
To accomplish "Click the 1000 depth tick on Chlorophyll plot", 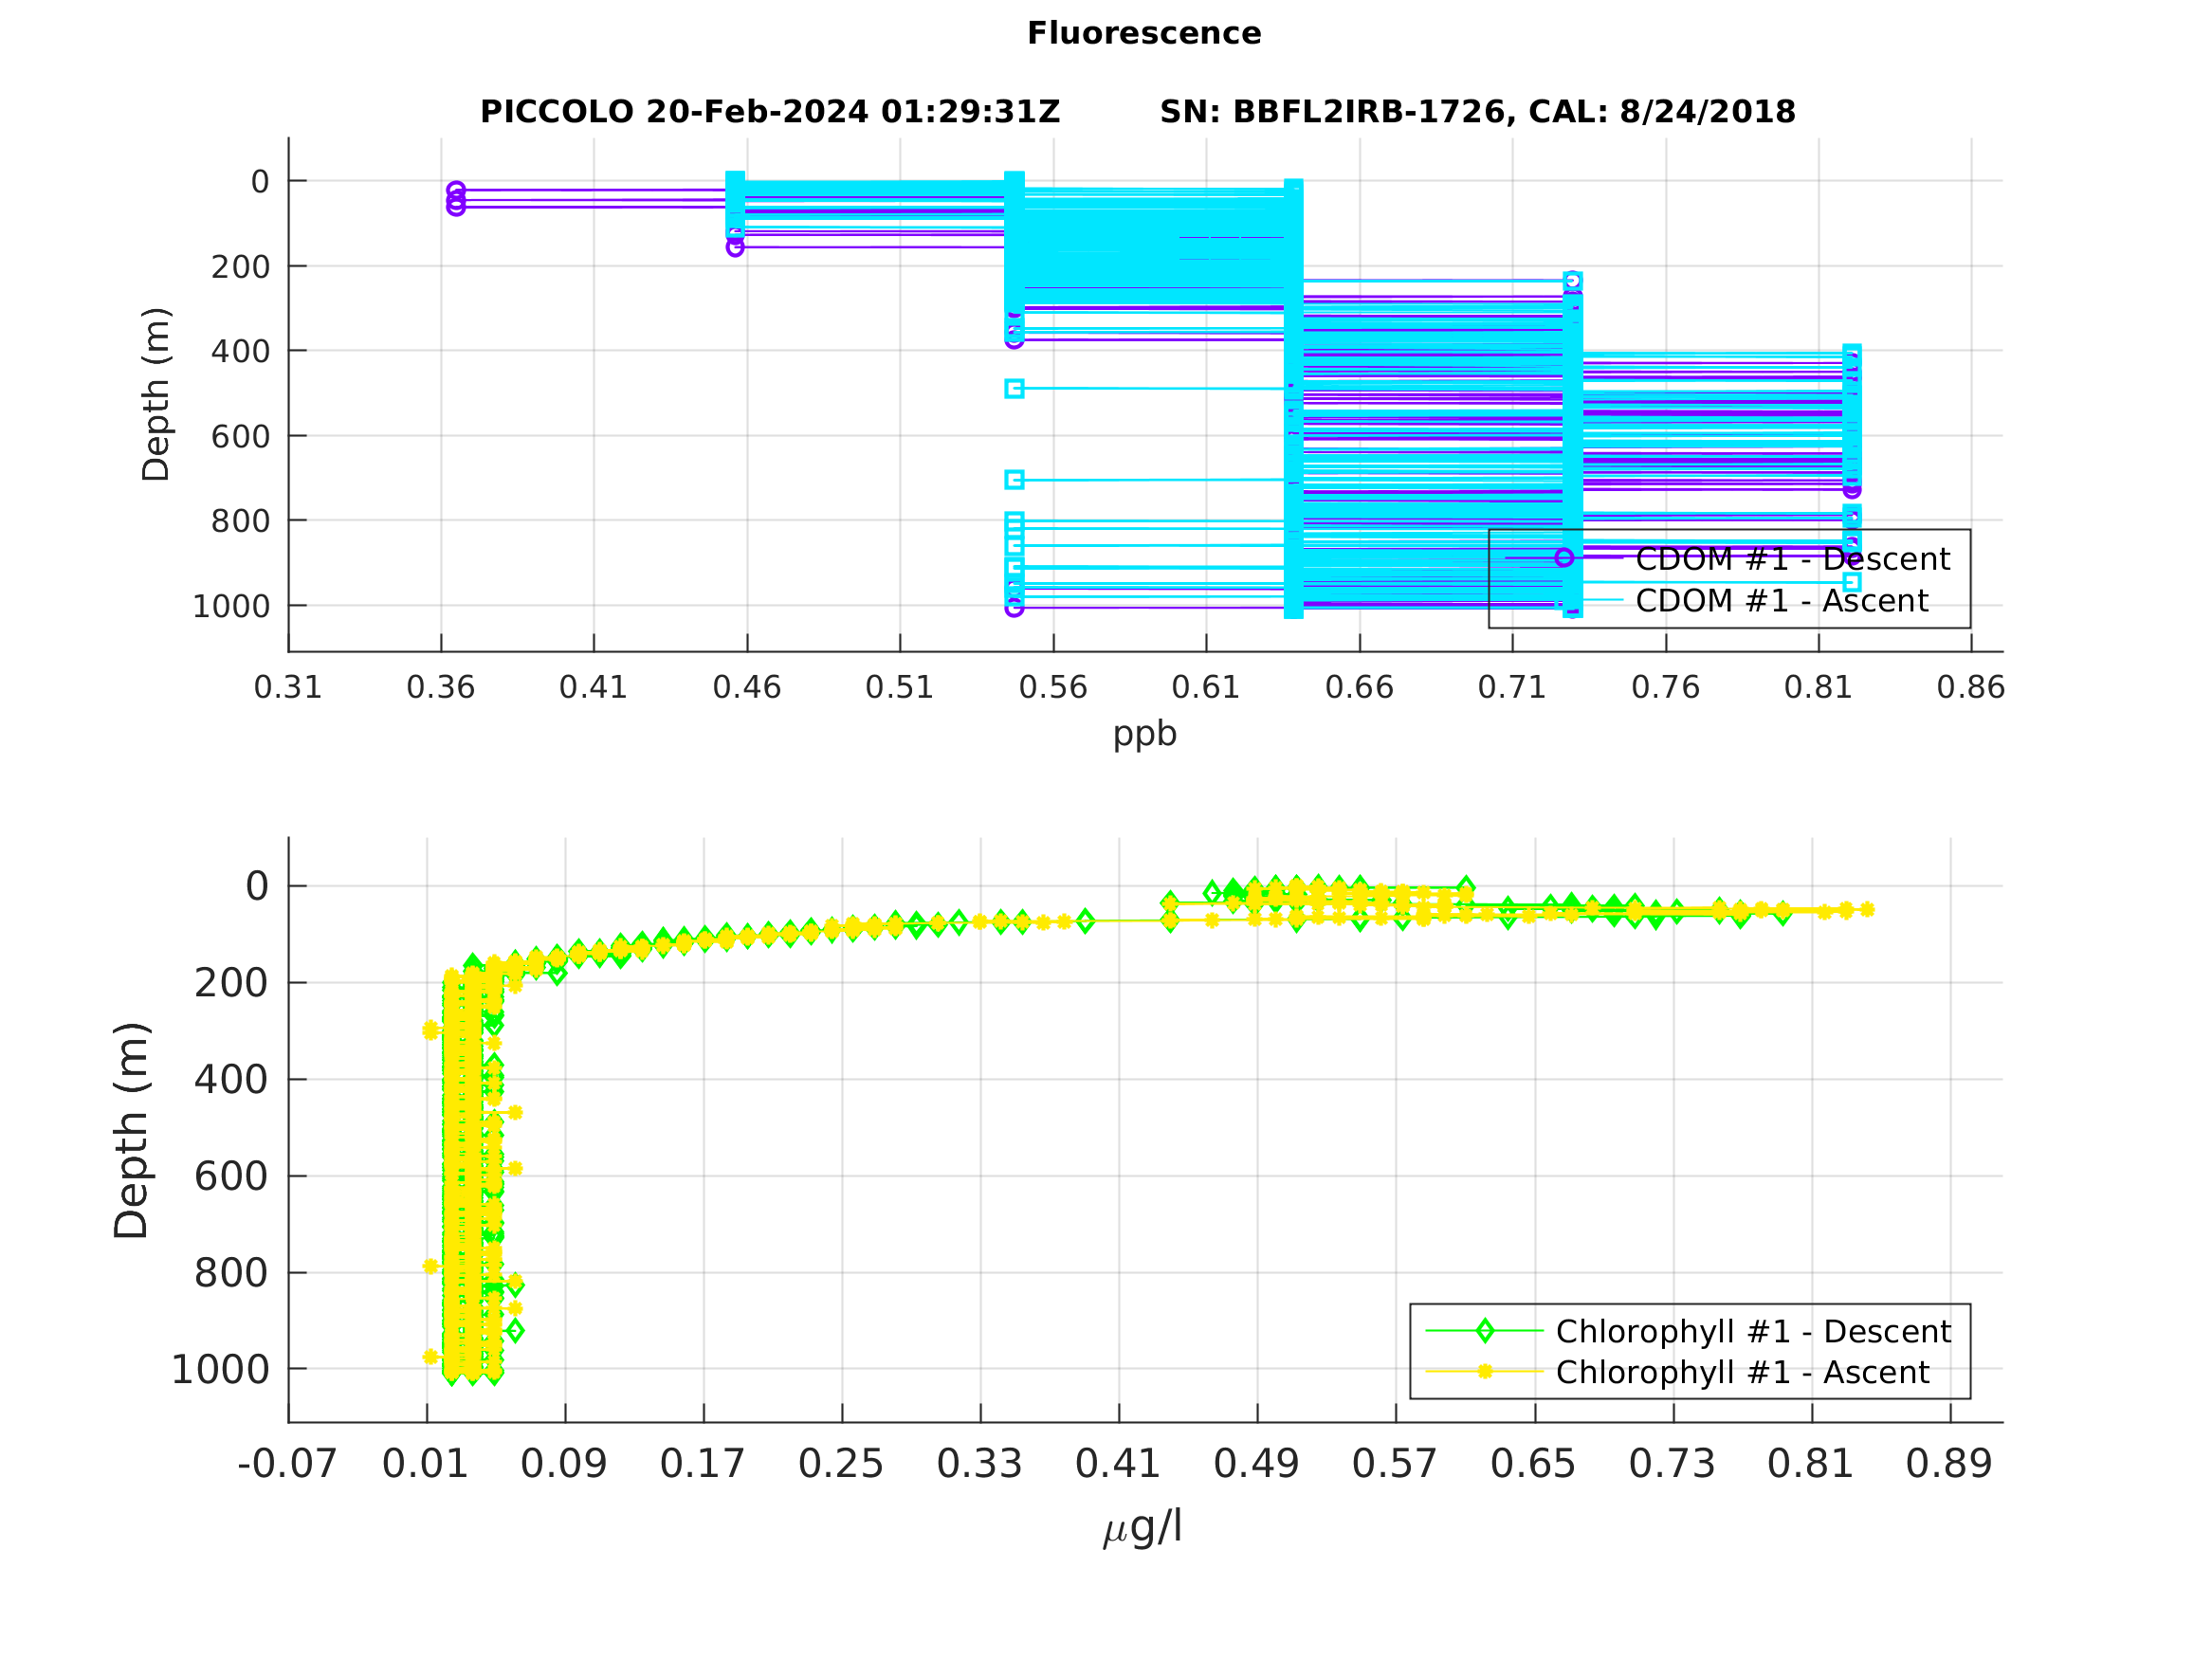I will pos(220,1369).
